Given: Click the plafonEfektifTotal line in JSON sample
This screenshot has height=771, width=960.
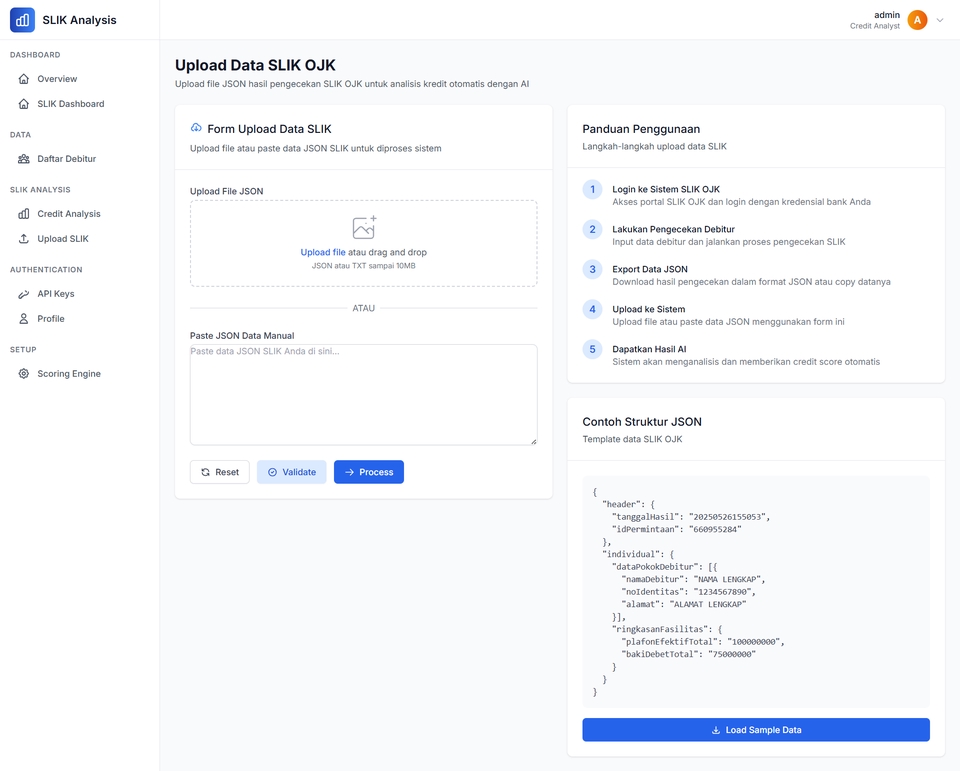Looking at the screenshot, I should click(x=703, y=642).
